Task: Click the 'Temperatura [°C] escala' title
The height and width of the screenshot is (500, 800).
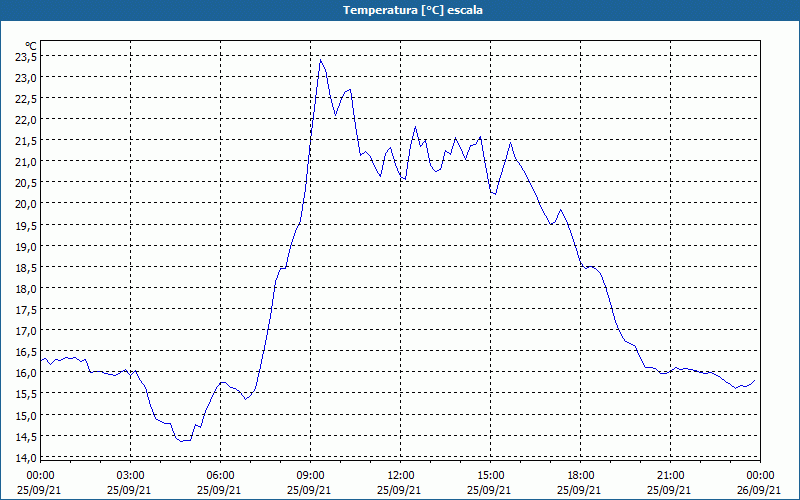Action: tap(413, 10)
